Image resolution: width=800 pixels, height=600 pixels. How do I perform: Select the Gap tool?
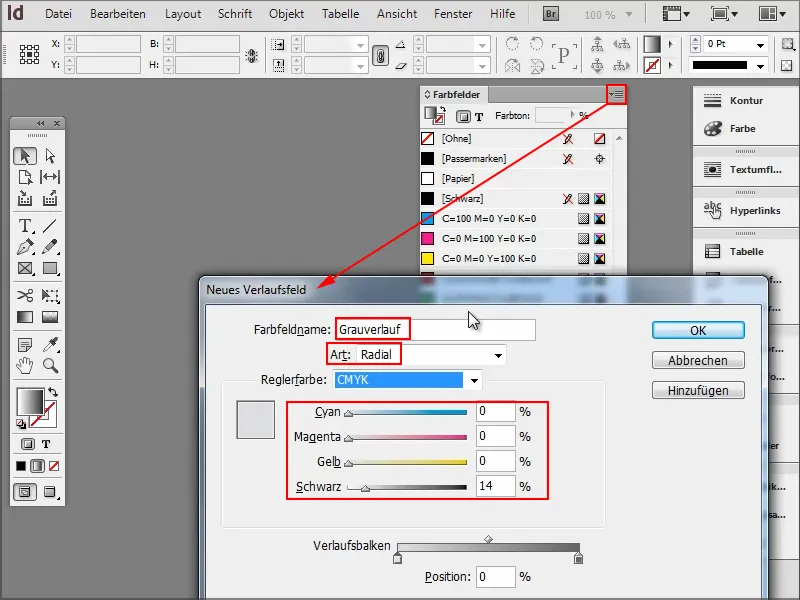coord(50,177)
